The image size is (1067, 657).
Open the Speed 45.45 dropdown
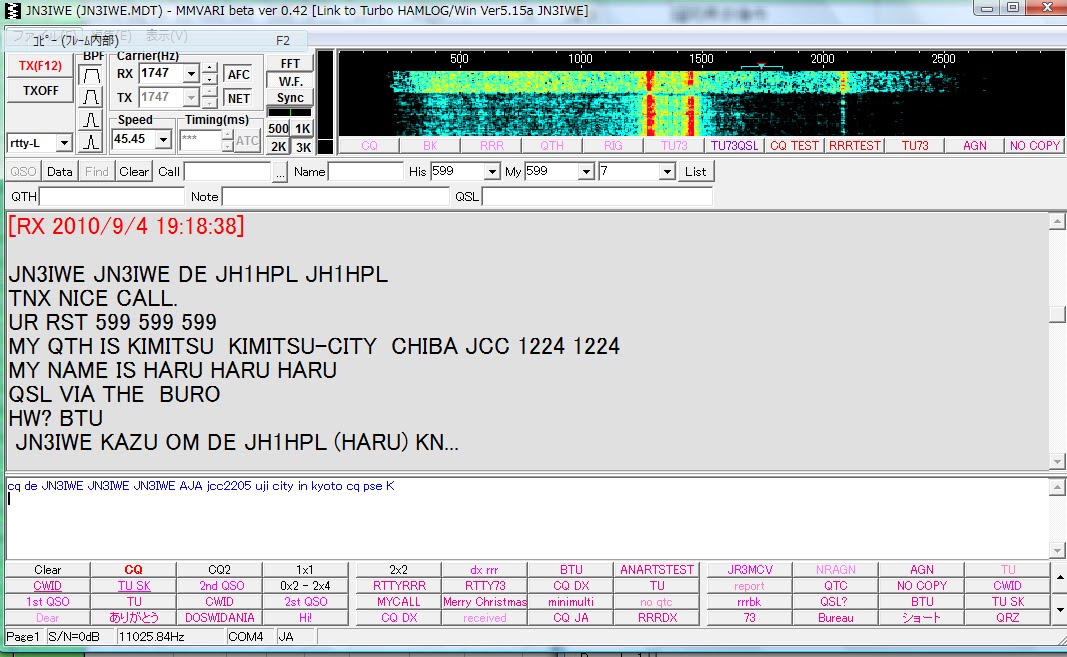pyautogui.click(x=163, y=140)
